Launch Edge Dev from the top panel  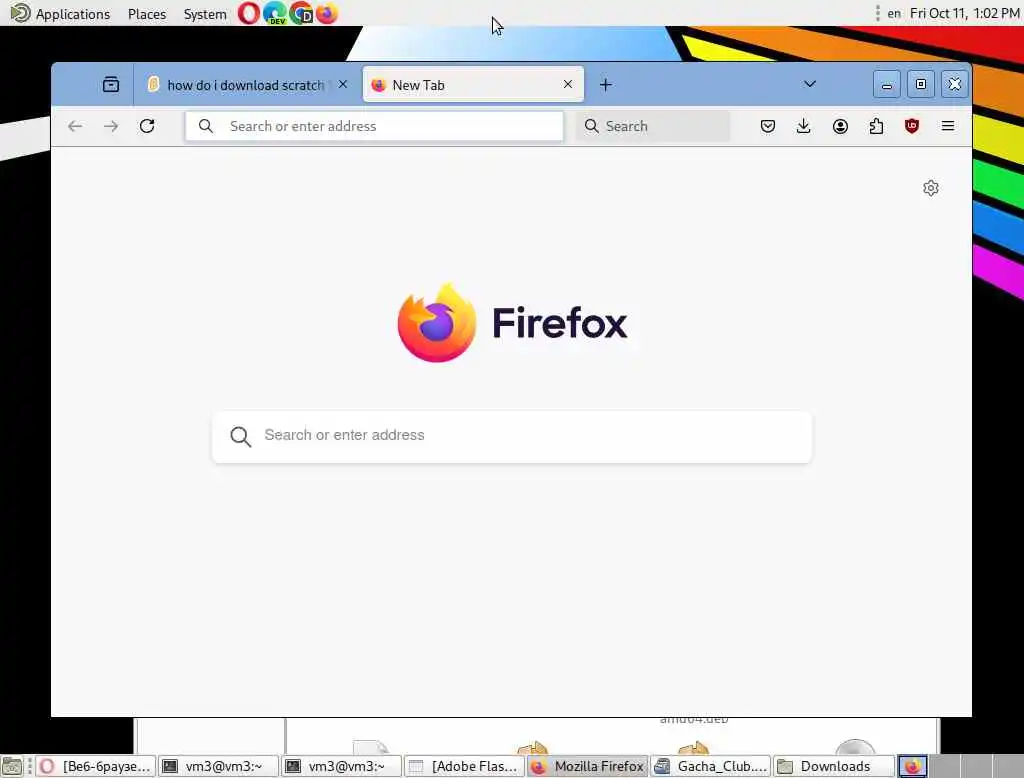[x=274, y=13]
